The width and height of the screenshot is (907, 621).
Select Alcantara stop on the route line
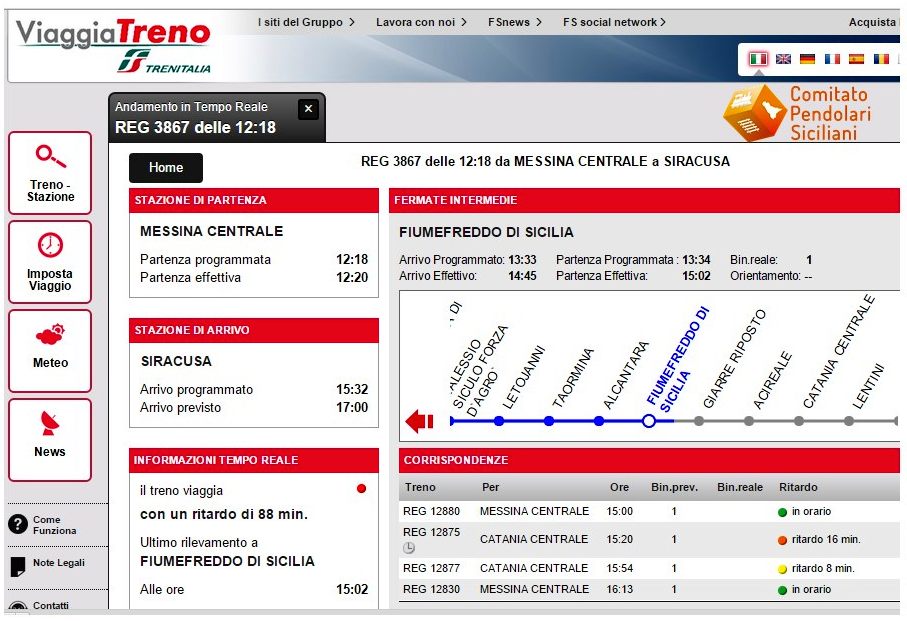tap(599, 421)
